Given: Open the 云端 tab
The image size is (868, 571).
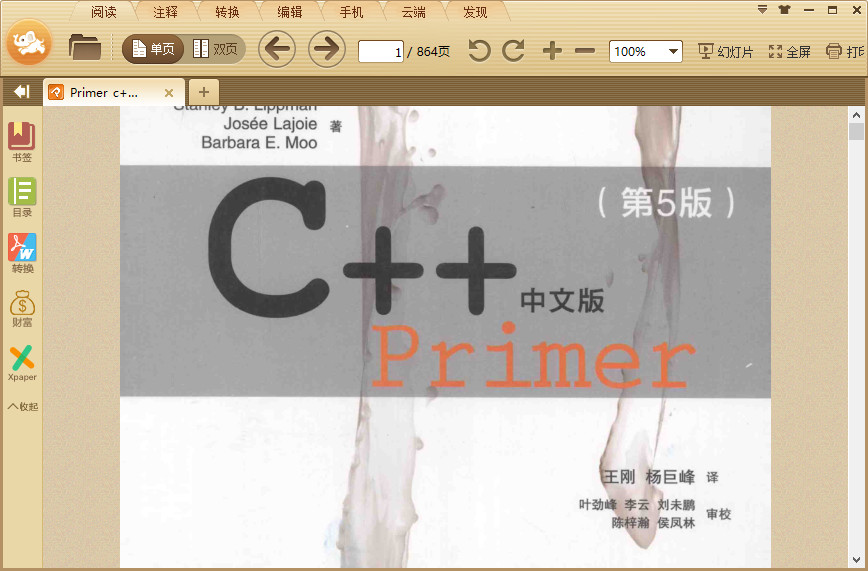Looking at the screenshot, I should (414, 12).
